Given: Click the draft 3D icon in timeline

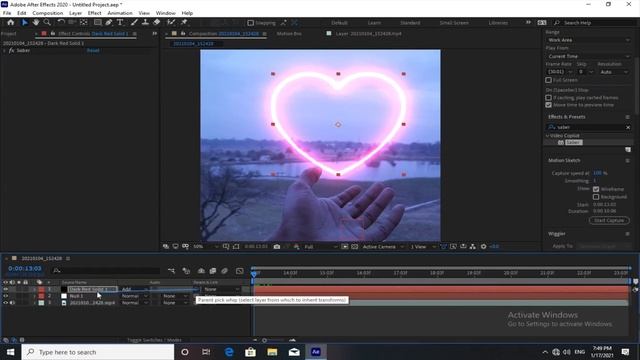Looking at the screenshot, I should (x=186, y=271).
